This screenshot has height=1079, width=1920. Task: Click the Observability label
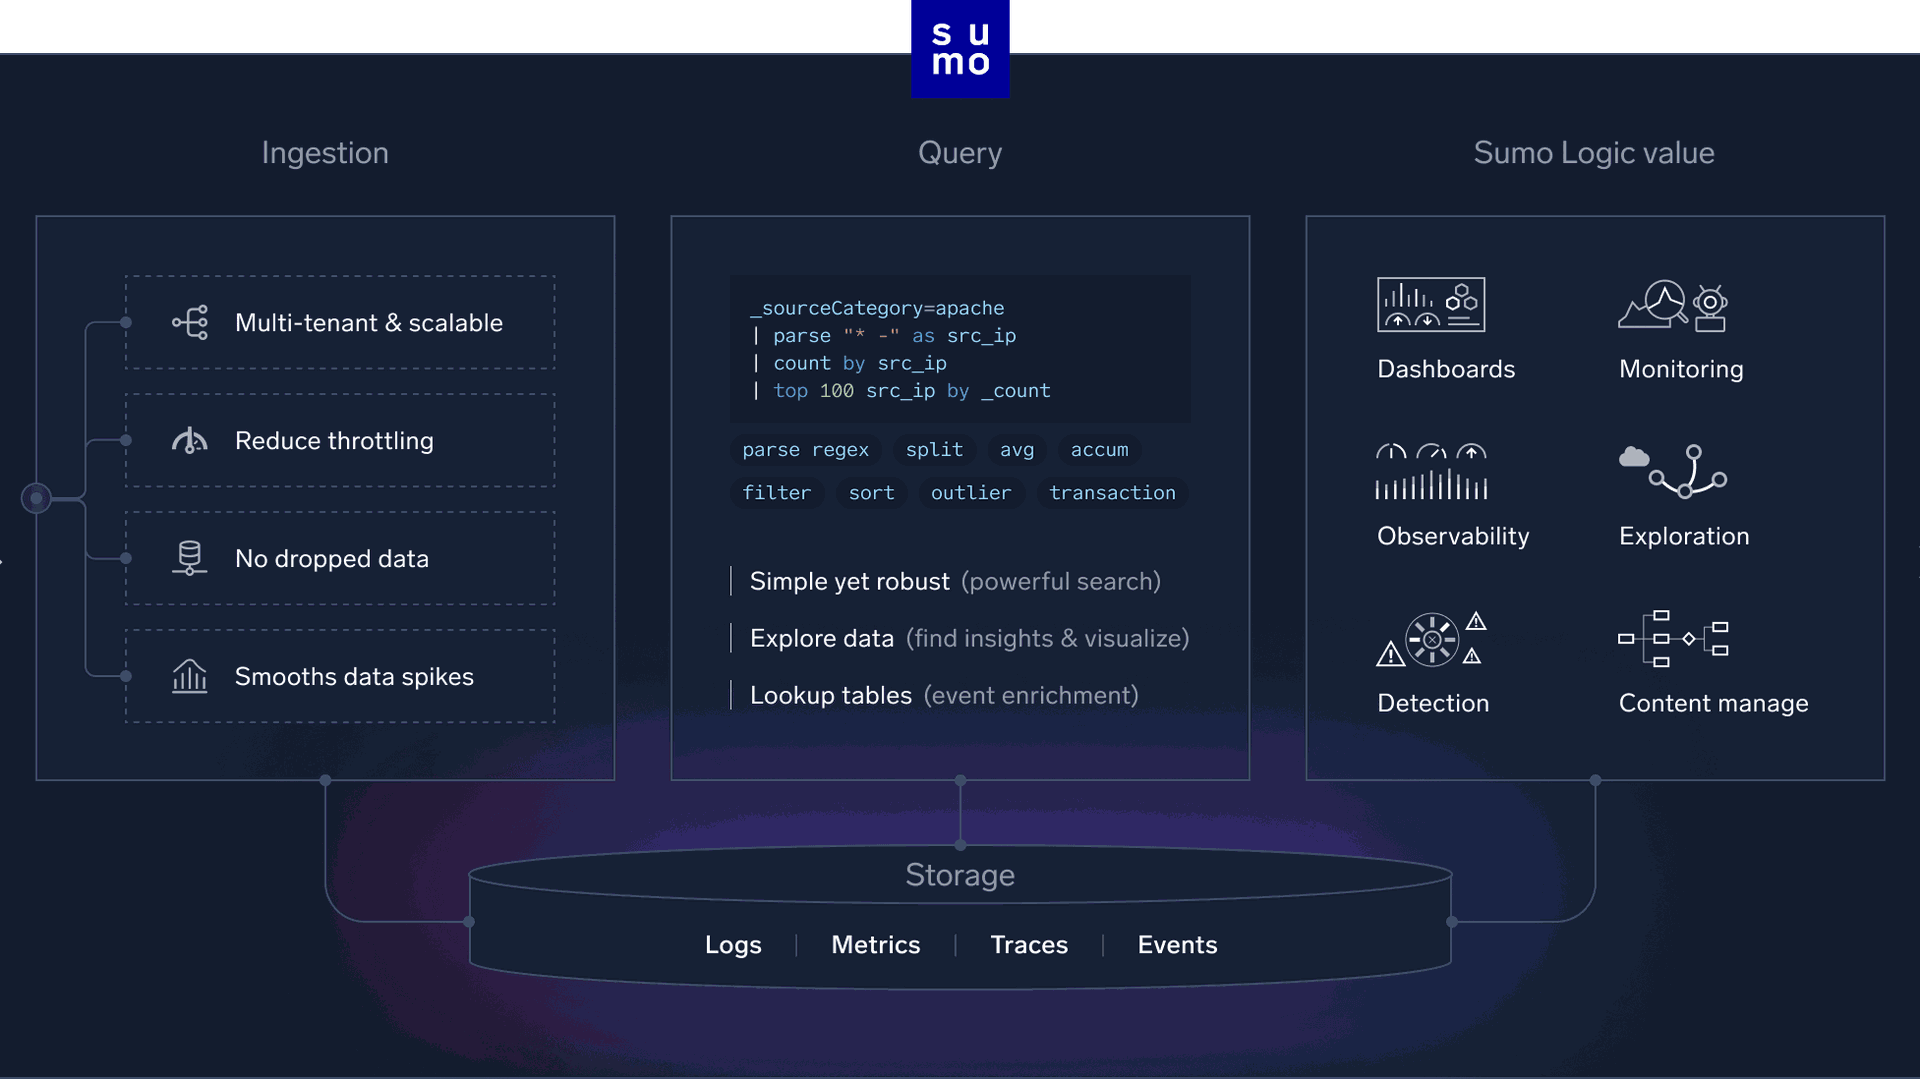point(1453,536)
